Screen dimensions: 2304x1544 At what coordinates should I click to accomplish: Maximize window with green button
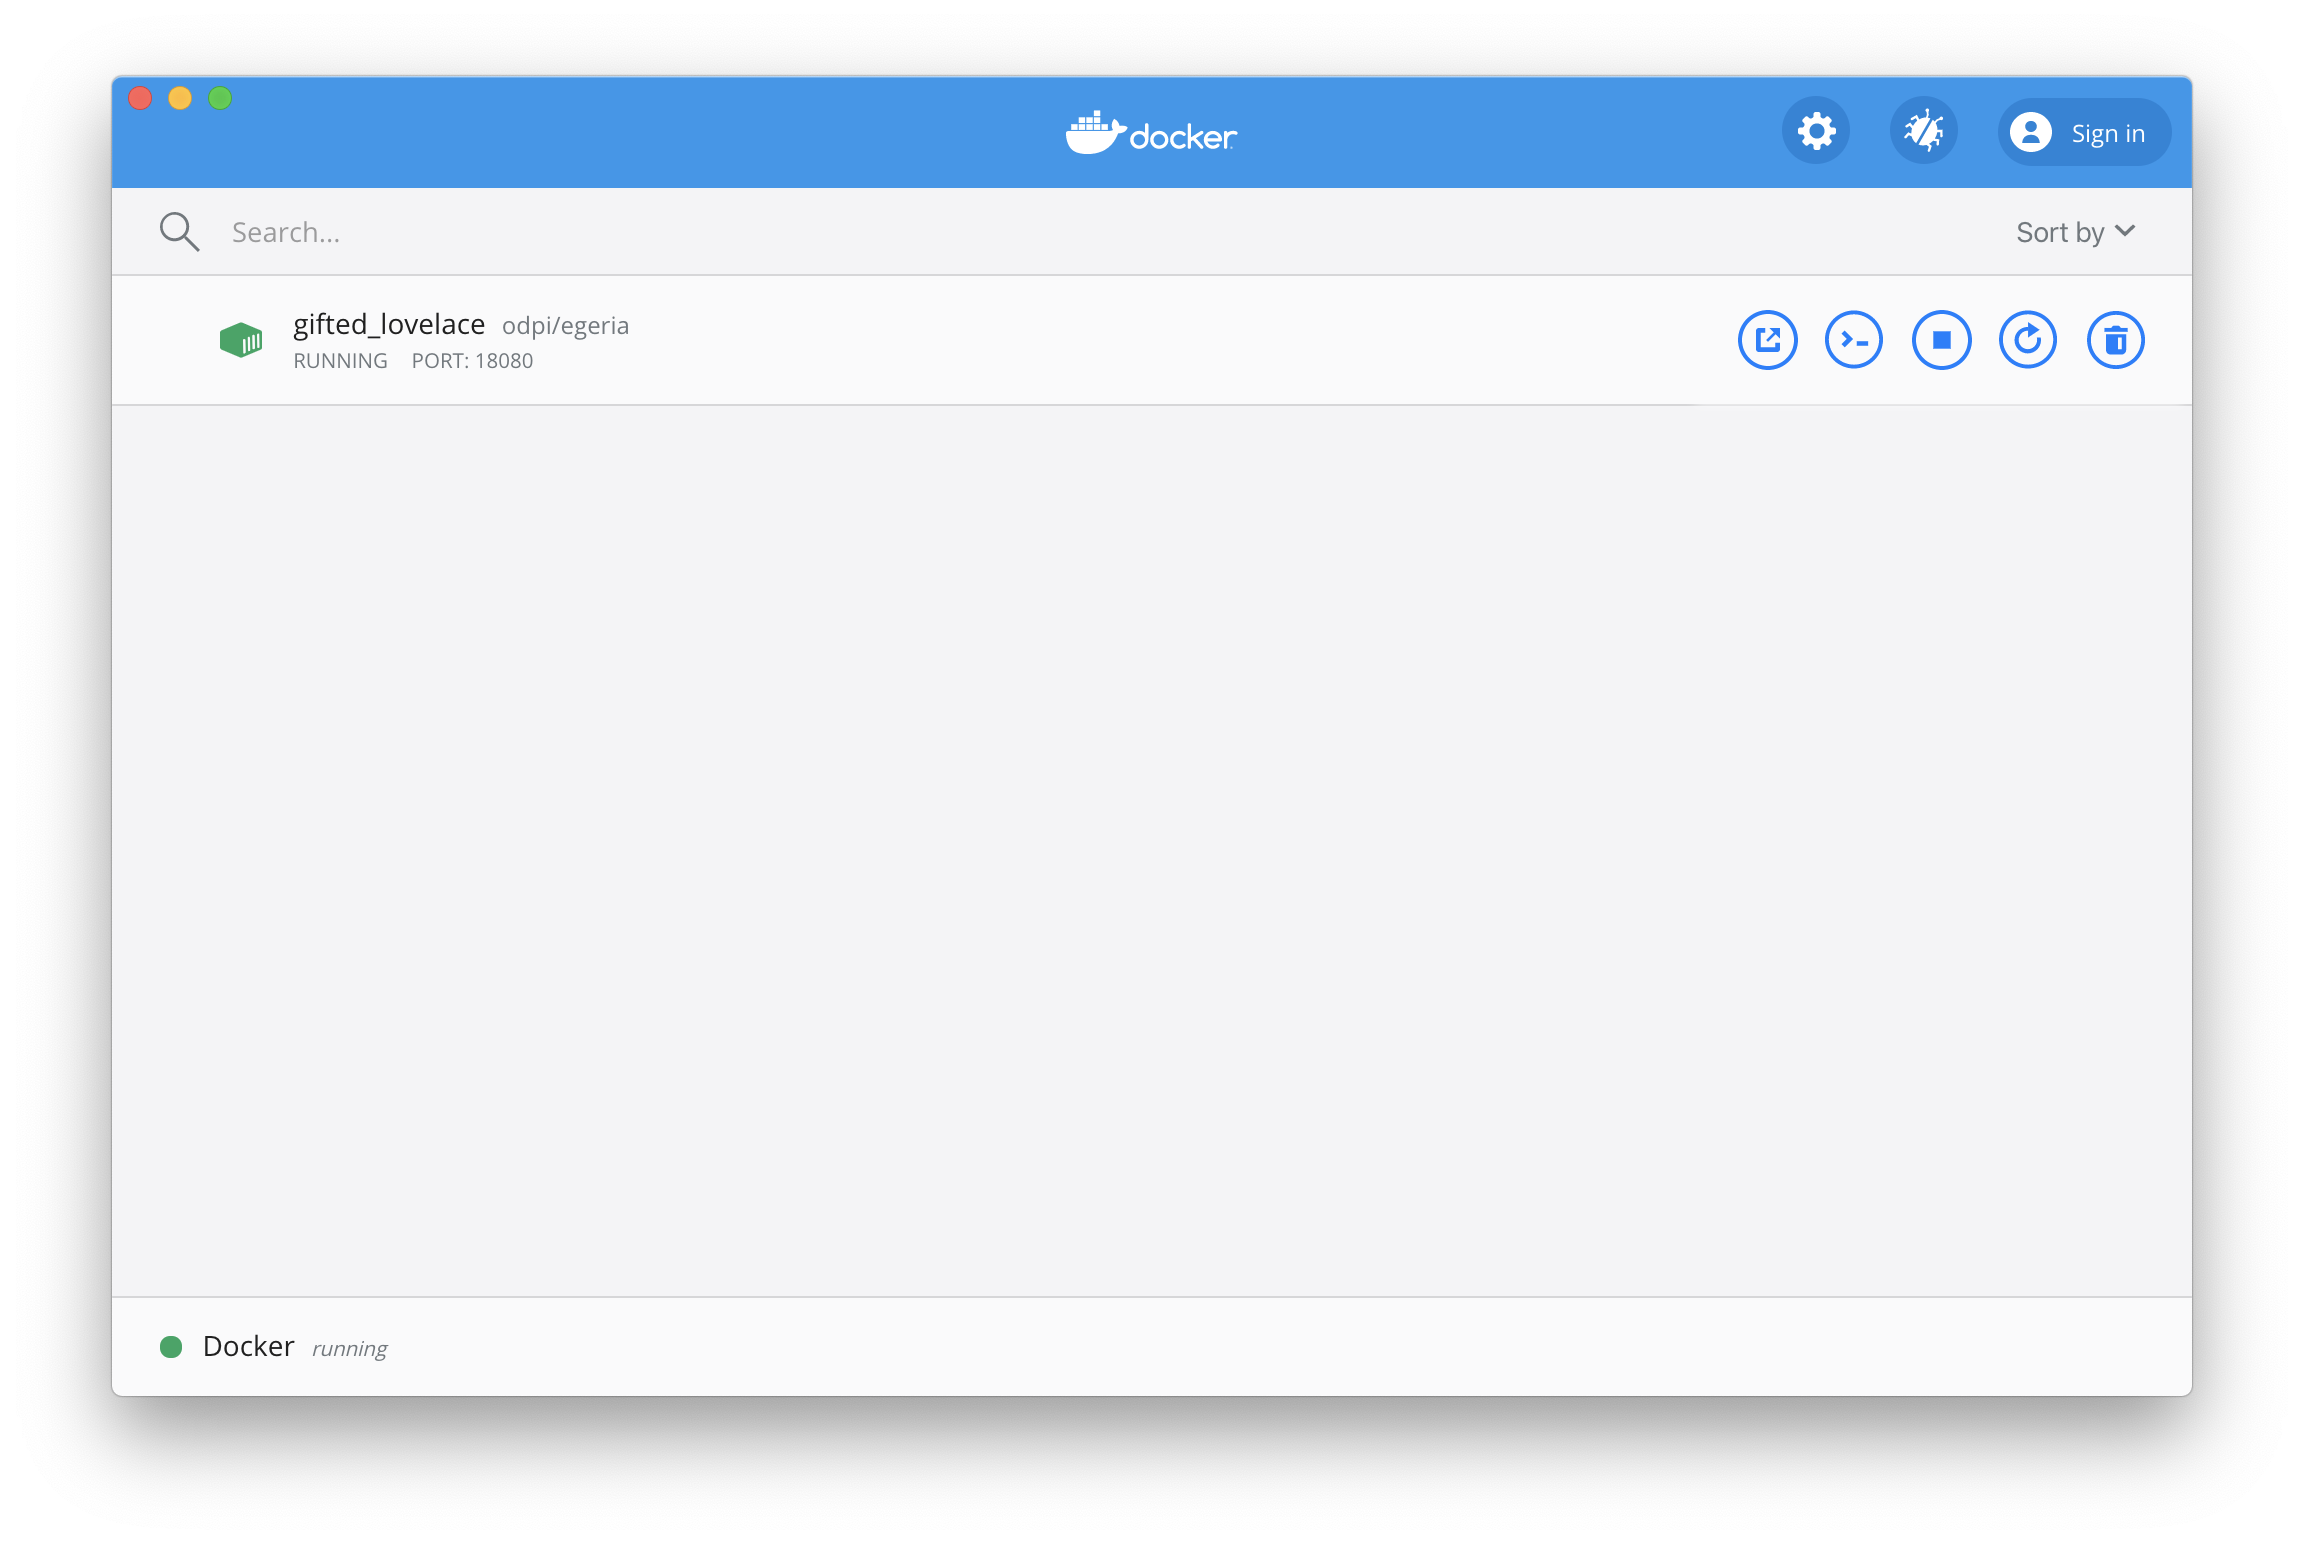(x=220, y=98)
